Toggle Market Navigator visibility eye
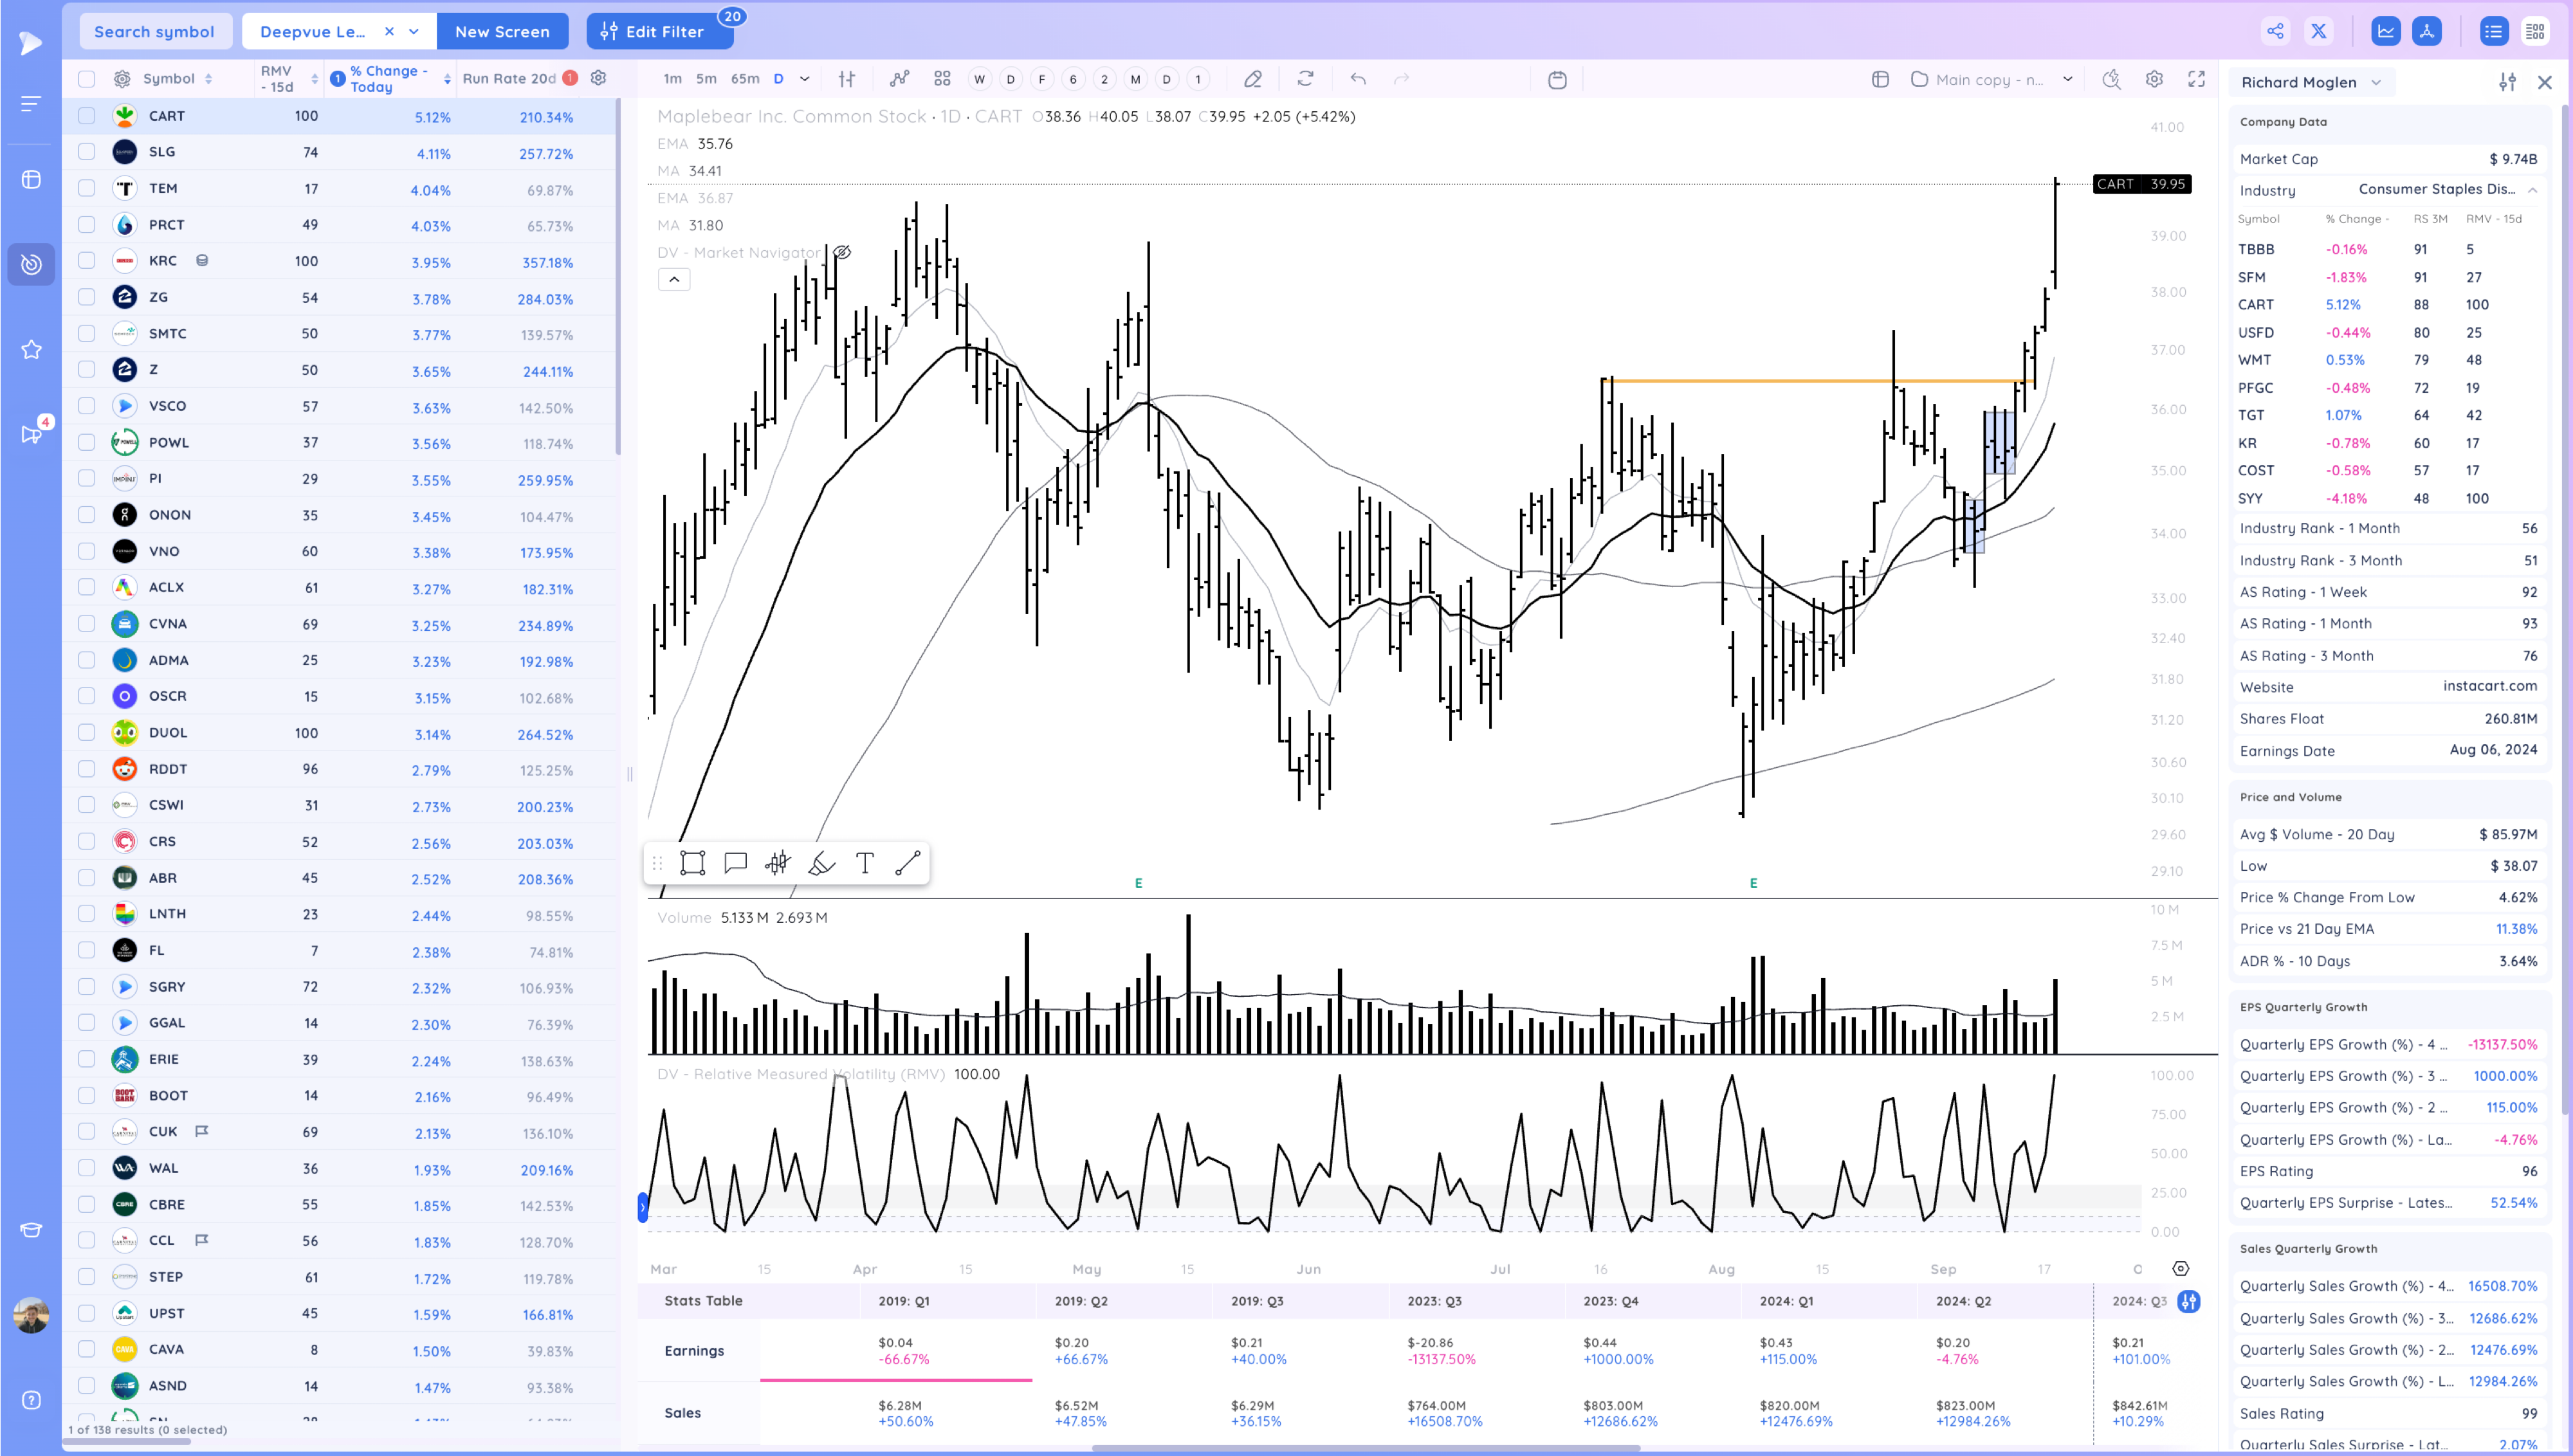Screen dimensions: 2573x1456 point(843,252)
